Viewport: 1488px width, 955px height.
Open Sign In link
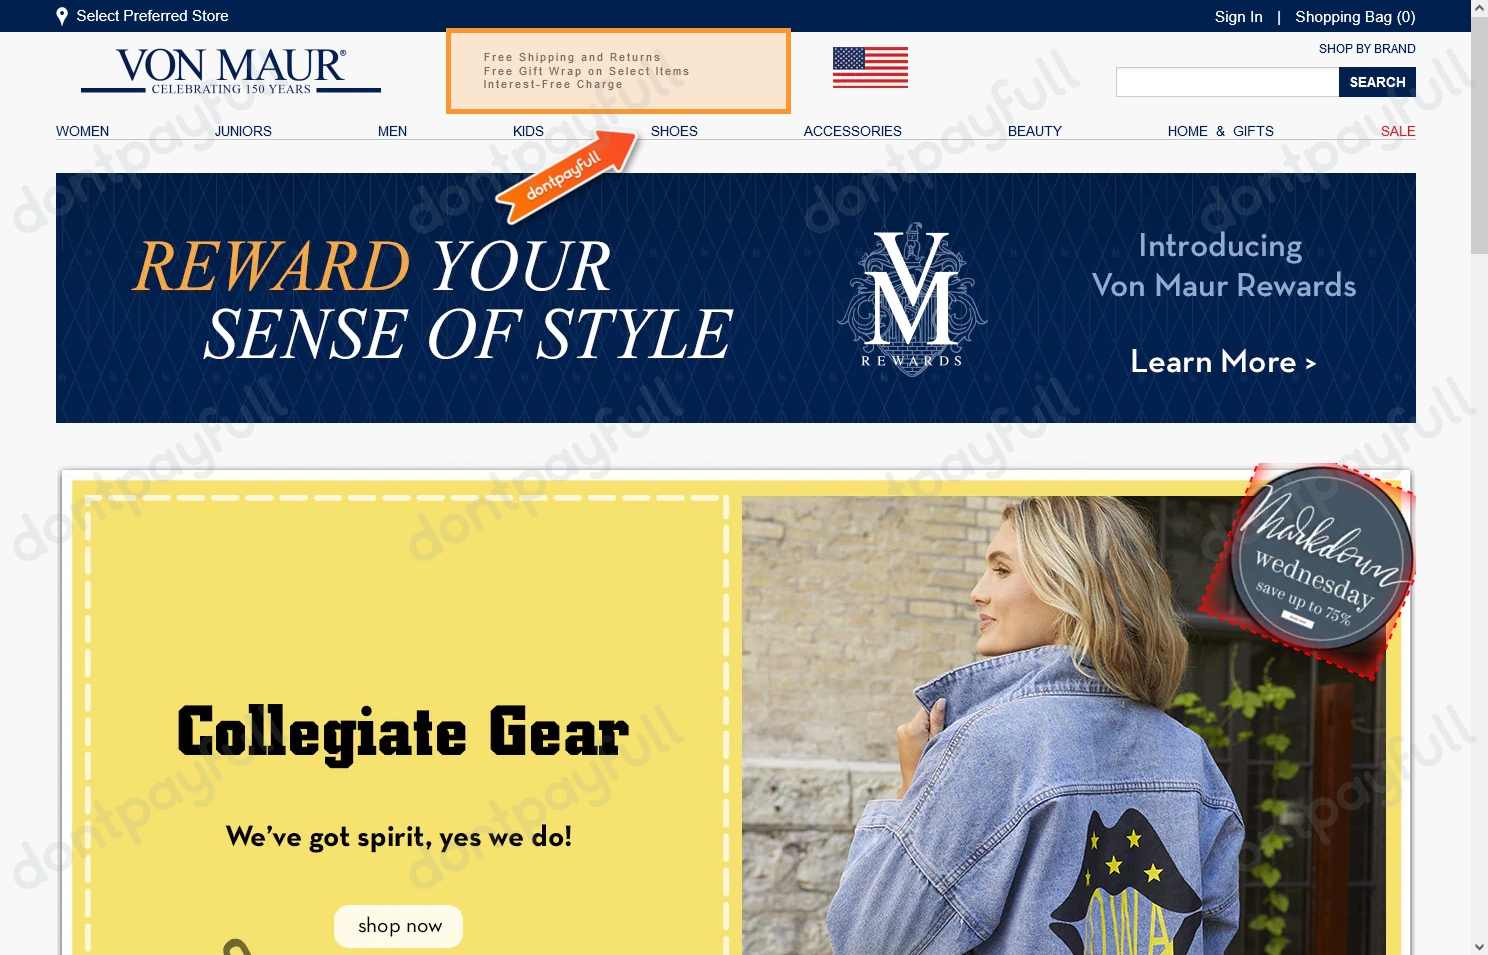tap(1238, 16)
